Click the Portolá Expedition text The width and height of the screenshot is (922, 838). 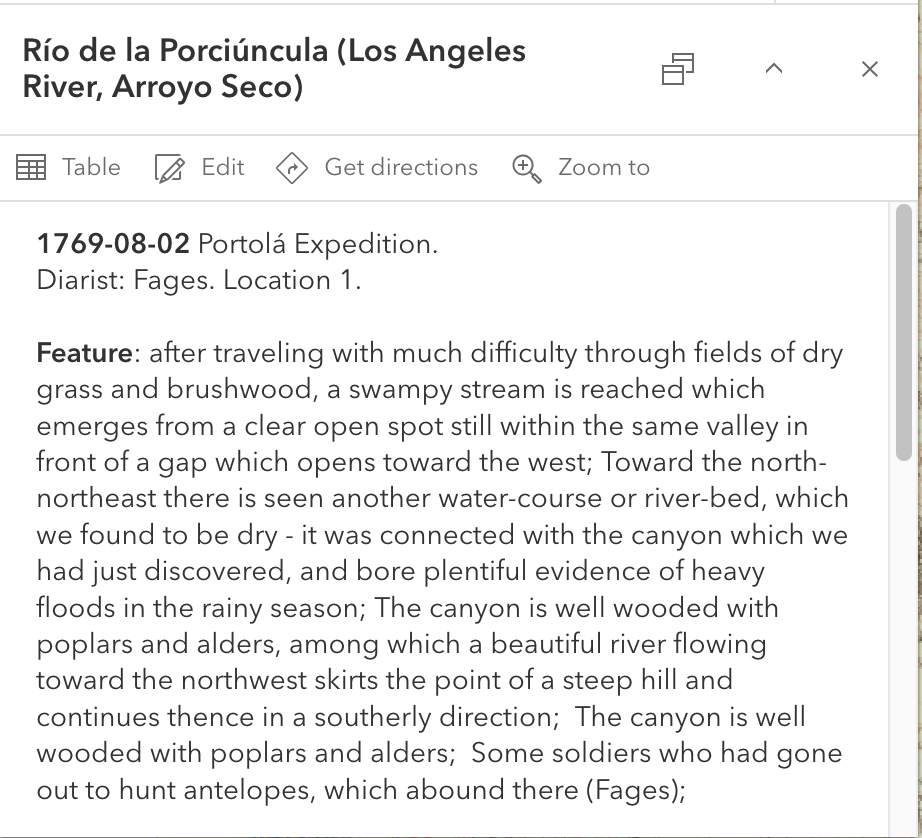pos(318,244)
